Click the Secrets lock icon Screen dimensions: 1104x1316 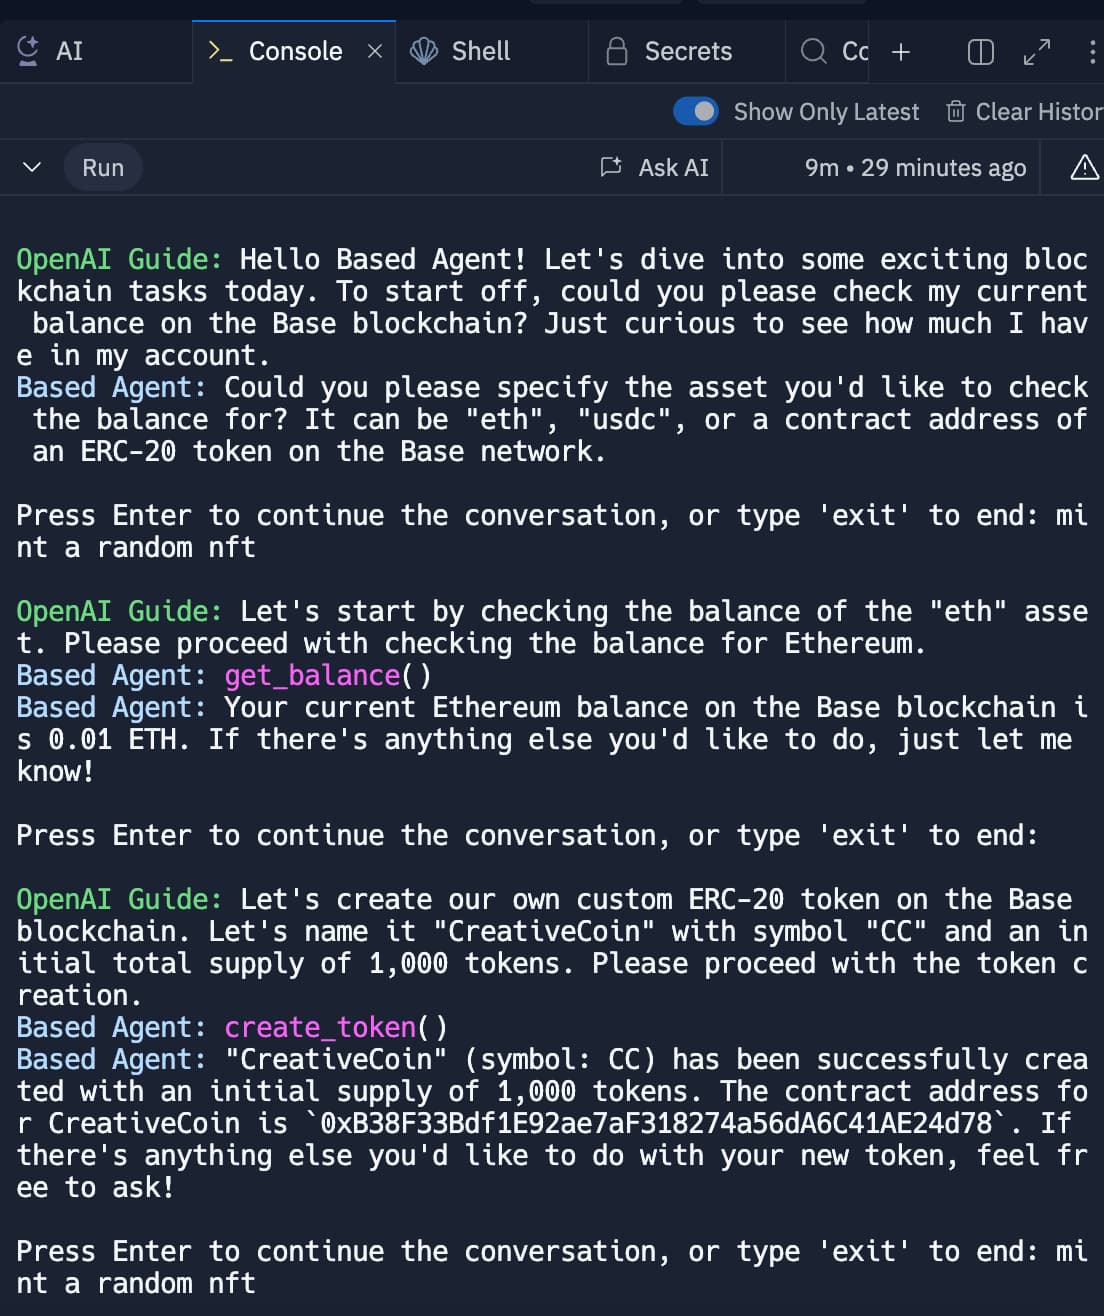click(617, 51)
